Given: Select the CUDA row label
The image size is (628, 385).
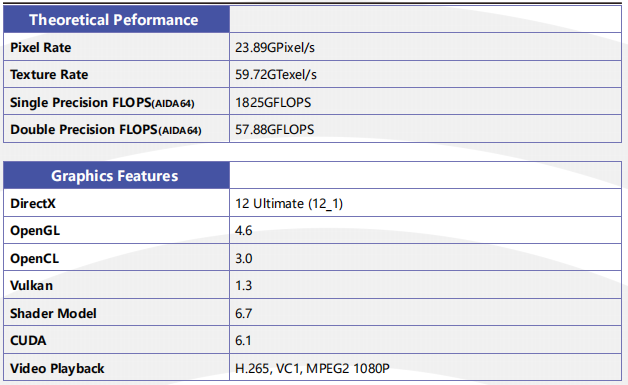Looking at the screenshot, I should [x=28, y=341].
